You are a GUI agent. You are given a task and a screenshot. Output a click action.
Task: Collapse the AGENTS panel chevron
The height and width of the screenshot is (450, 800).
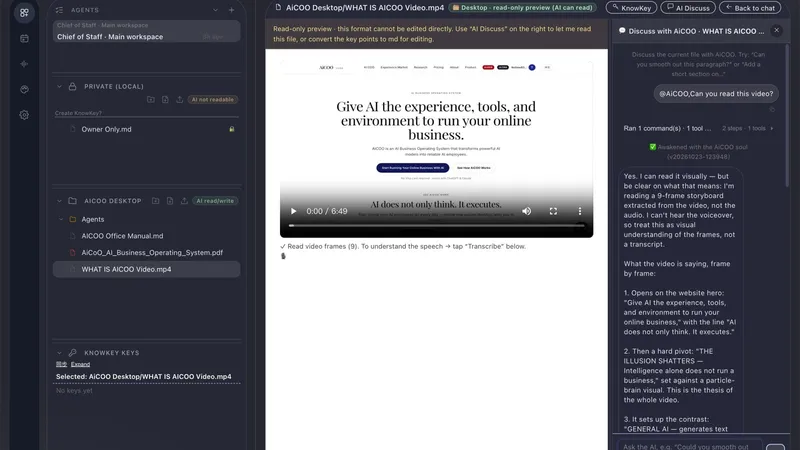click(215, 10)
